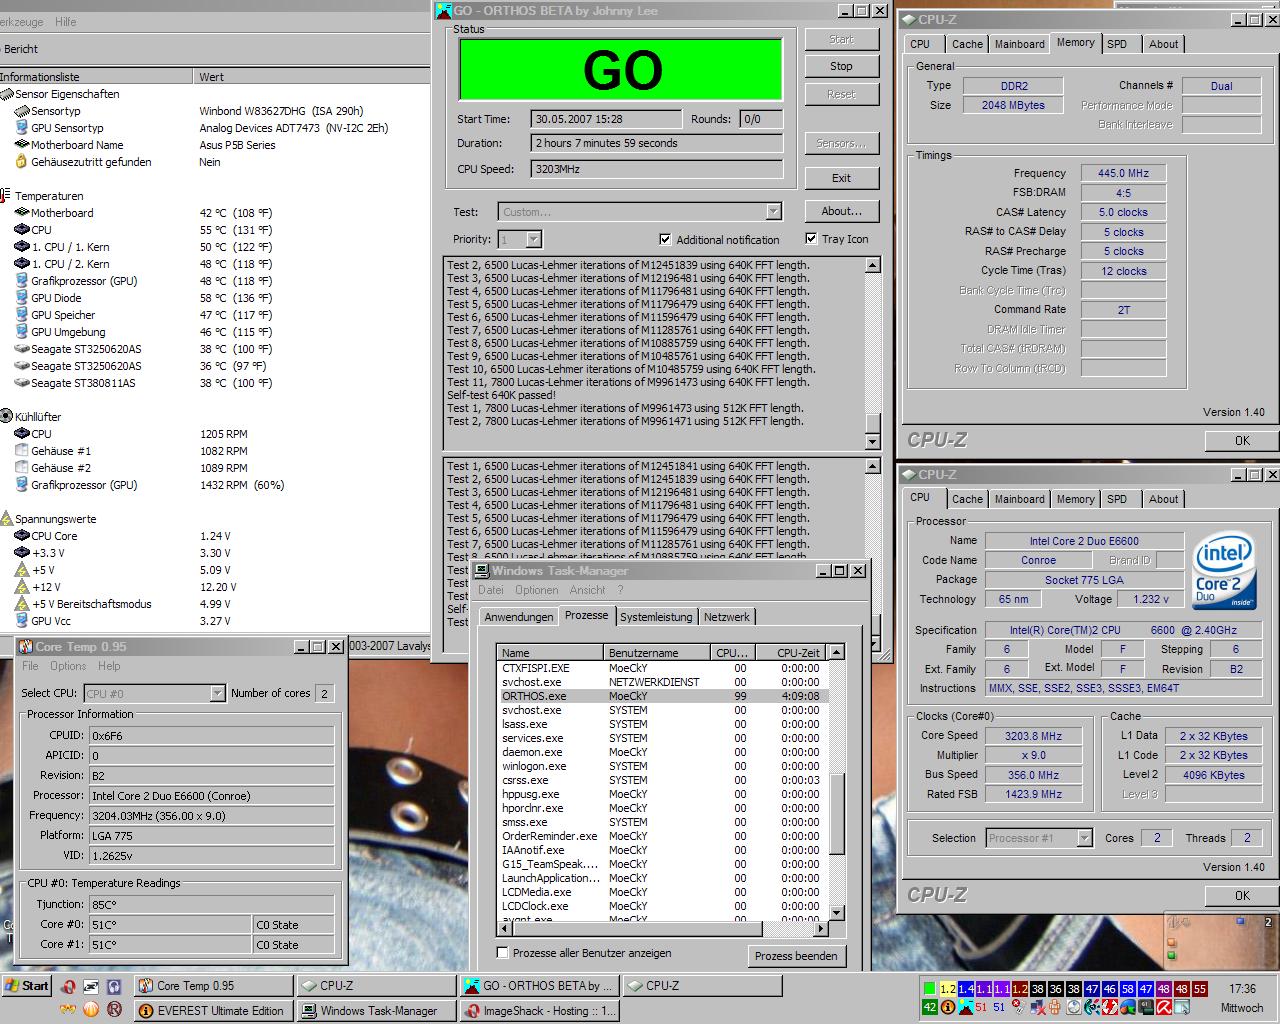The width and height of the screenshot is (1280, 1024).
Task: Click the Opera icon in quick launch
Action: click(x=68, y=987)
